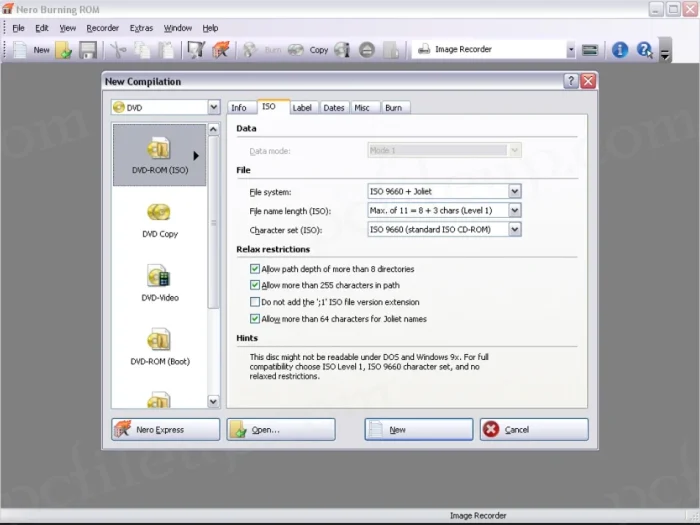
Task: Click the Disc Info toolbar icon
Action: click(342, 50)
